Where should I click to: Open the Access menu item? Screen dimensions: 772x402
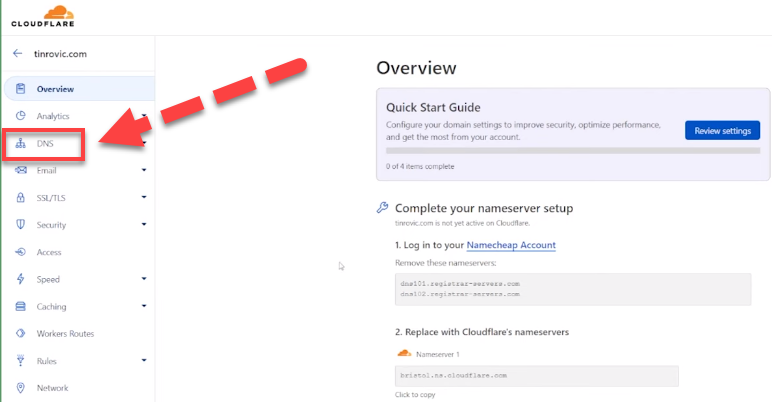pyautogui.click(x=49, y=252)
